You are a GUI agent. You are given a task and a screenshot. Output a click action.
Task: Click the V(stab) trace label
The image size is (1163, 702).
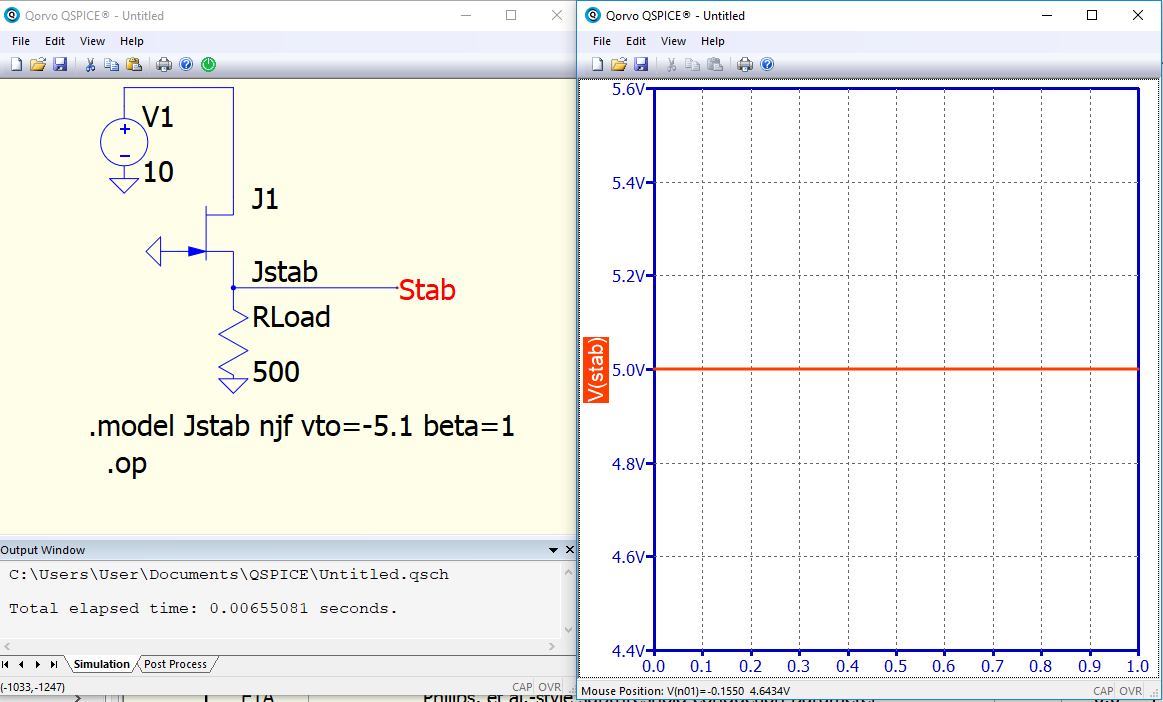coord(597,370)
